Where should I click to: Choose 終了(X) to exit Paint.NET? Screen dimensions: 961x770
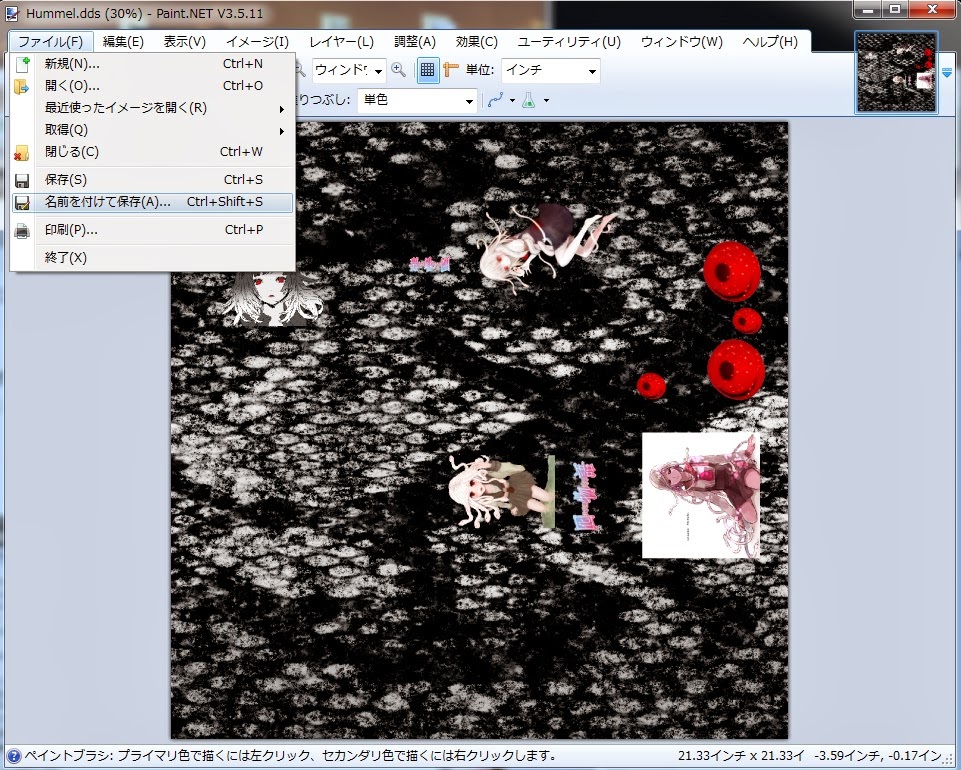(x=152, y=257)
